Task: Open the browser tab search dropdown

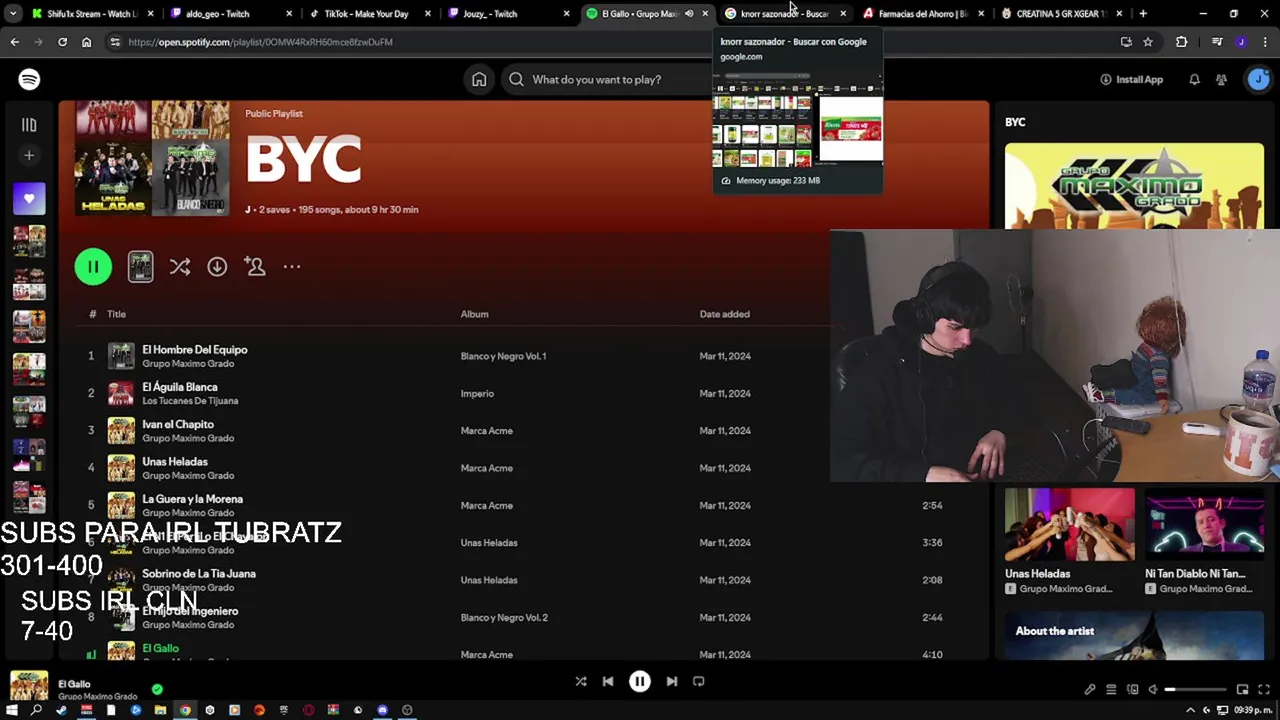Action: (12, 14)
